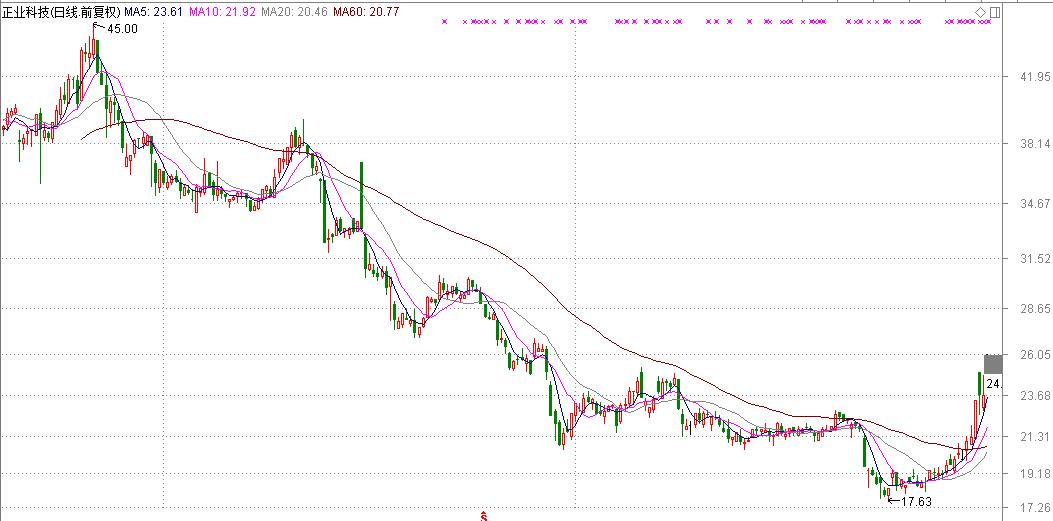
Task: Click the latest price tag starting with 24.
Action: coord(993,384)
